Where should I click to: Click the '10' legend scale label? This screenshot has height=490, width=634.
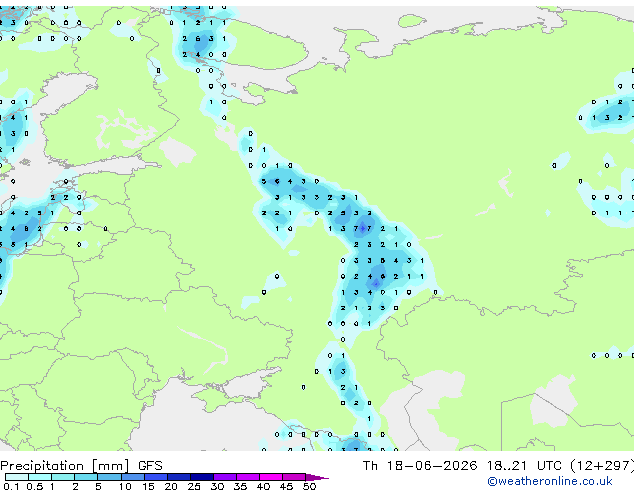125,486
